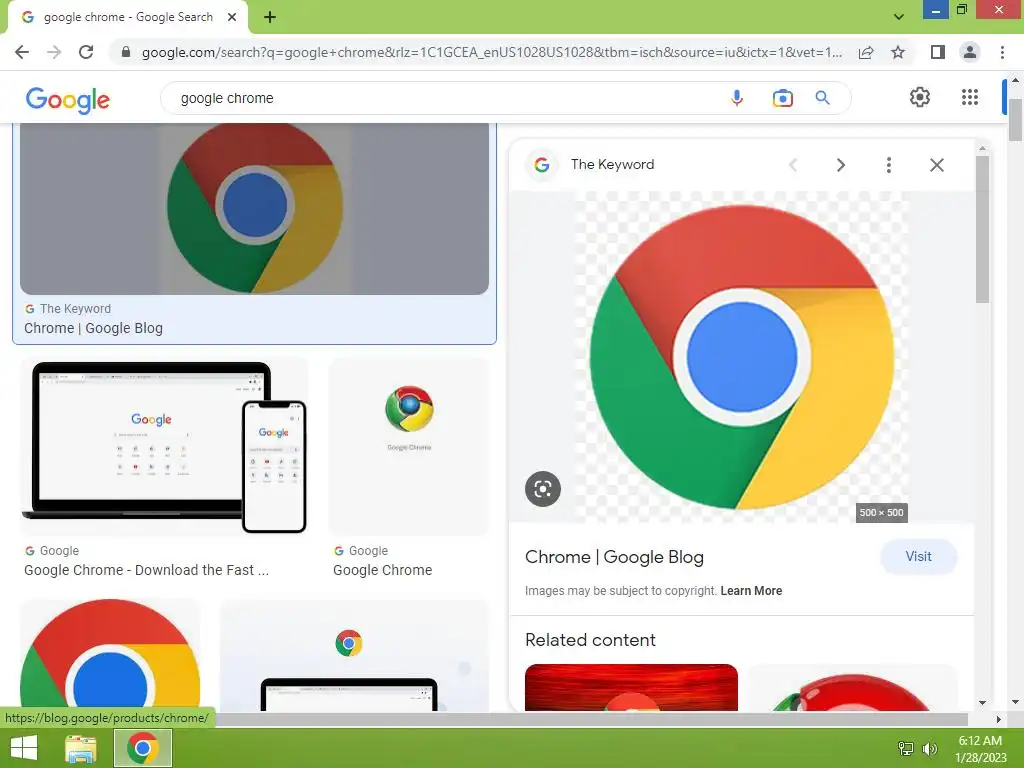Screen dimensions: 1024x768
Task: Toggle the Chrome side panel
Action: (x=937, y=52)
